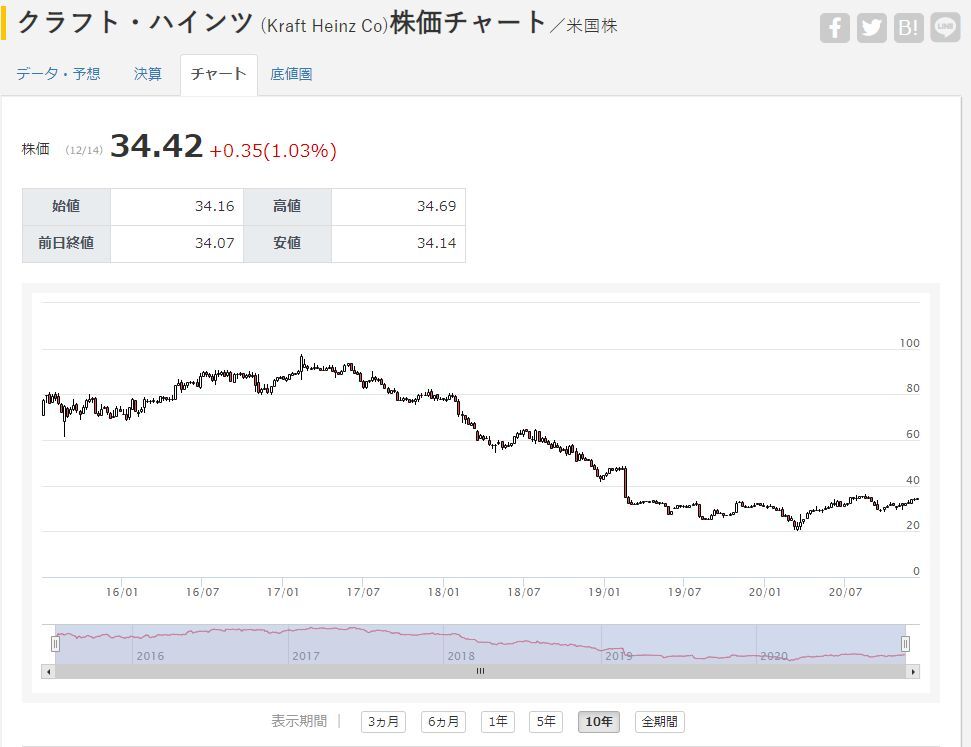Show the 全期間 chart range
The height and width of the screenshot is (747, 971).
[660, 722]
